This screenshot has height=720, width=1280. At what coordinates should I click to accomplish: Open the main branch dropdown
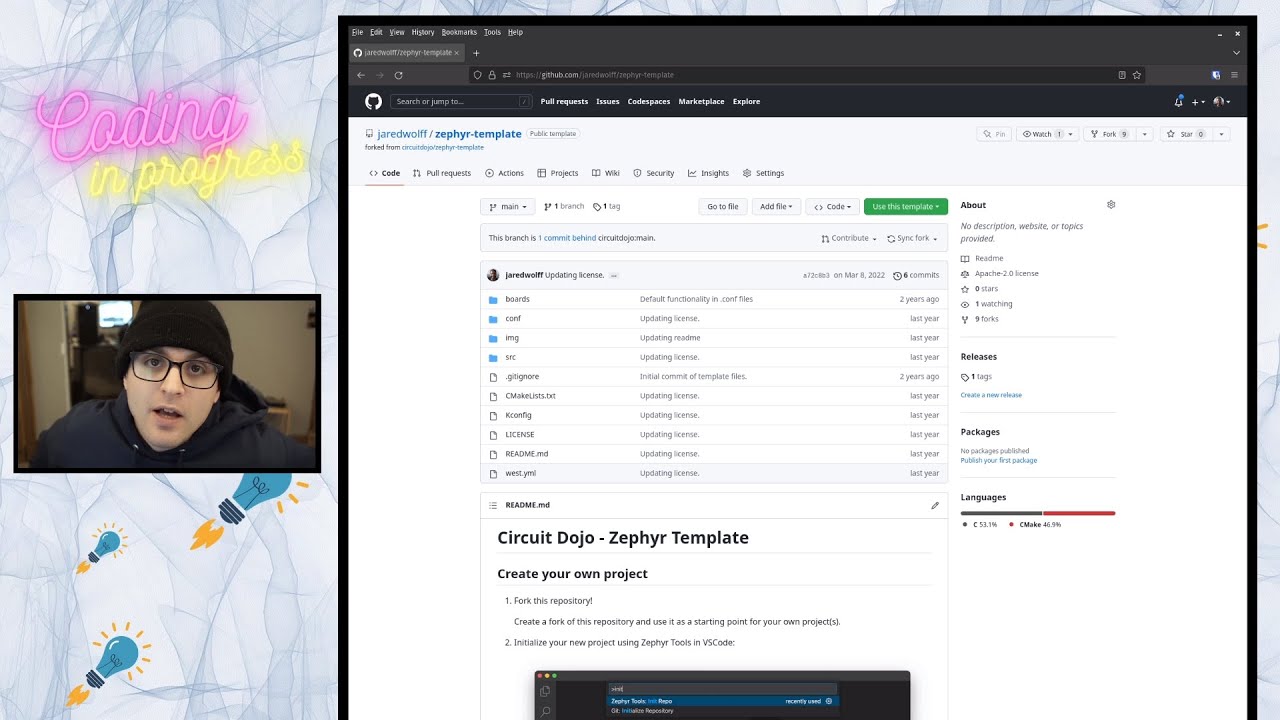(x=508, y=207)
